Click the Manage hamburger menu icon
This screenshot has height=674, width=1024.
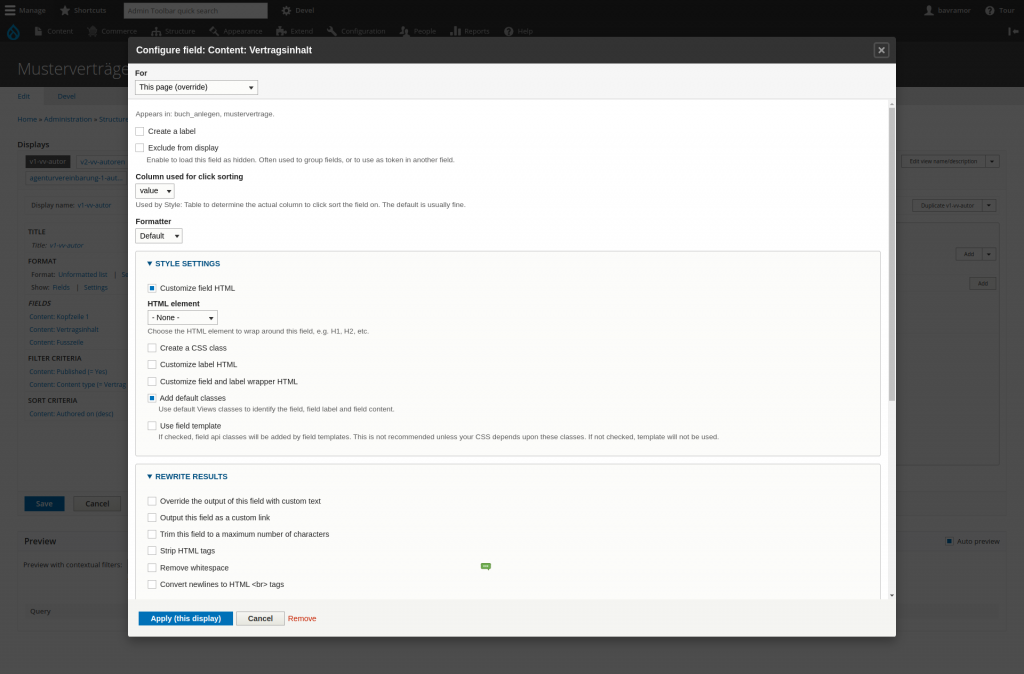click(x=10, y=10)
